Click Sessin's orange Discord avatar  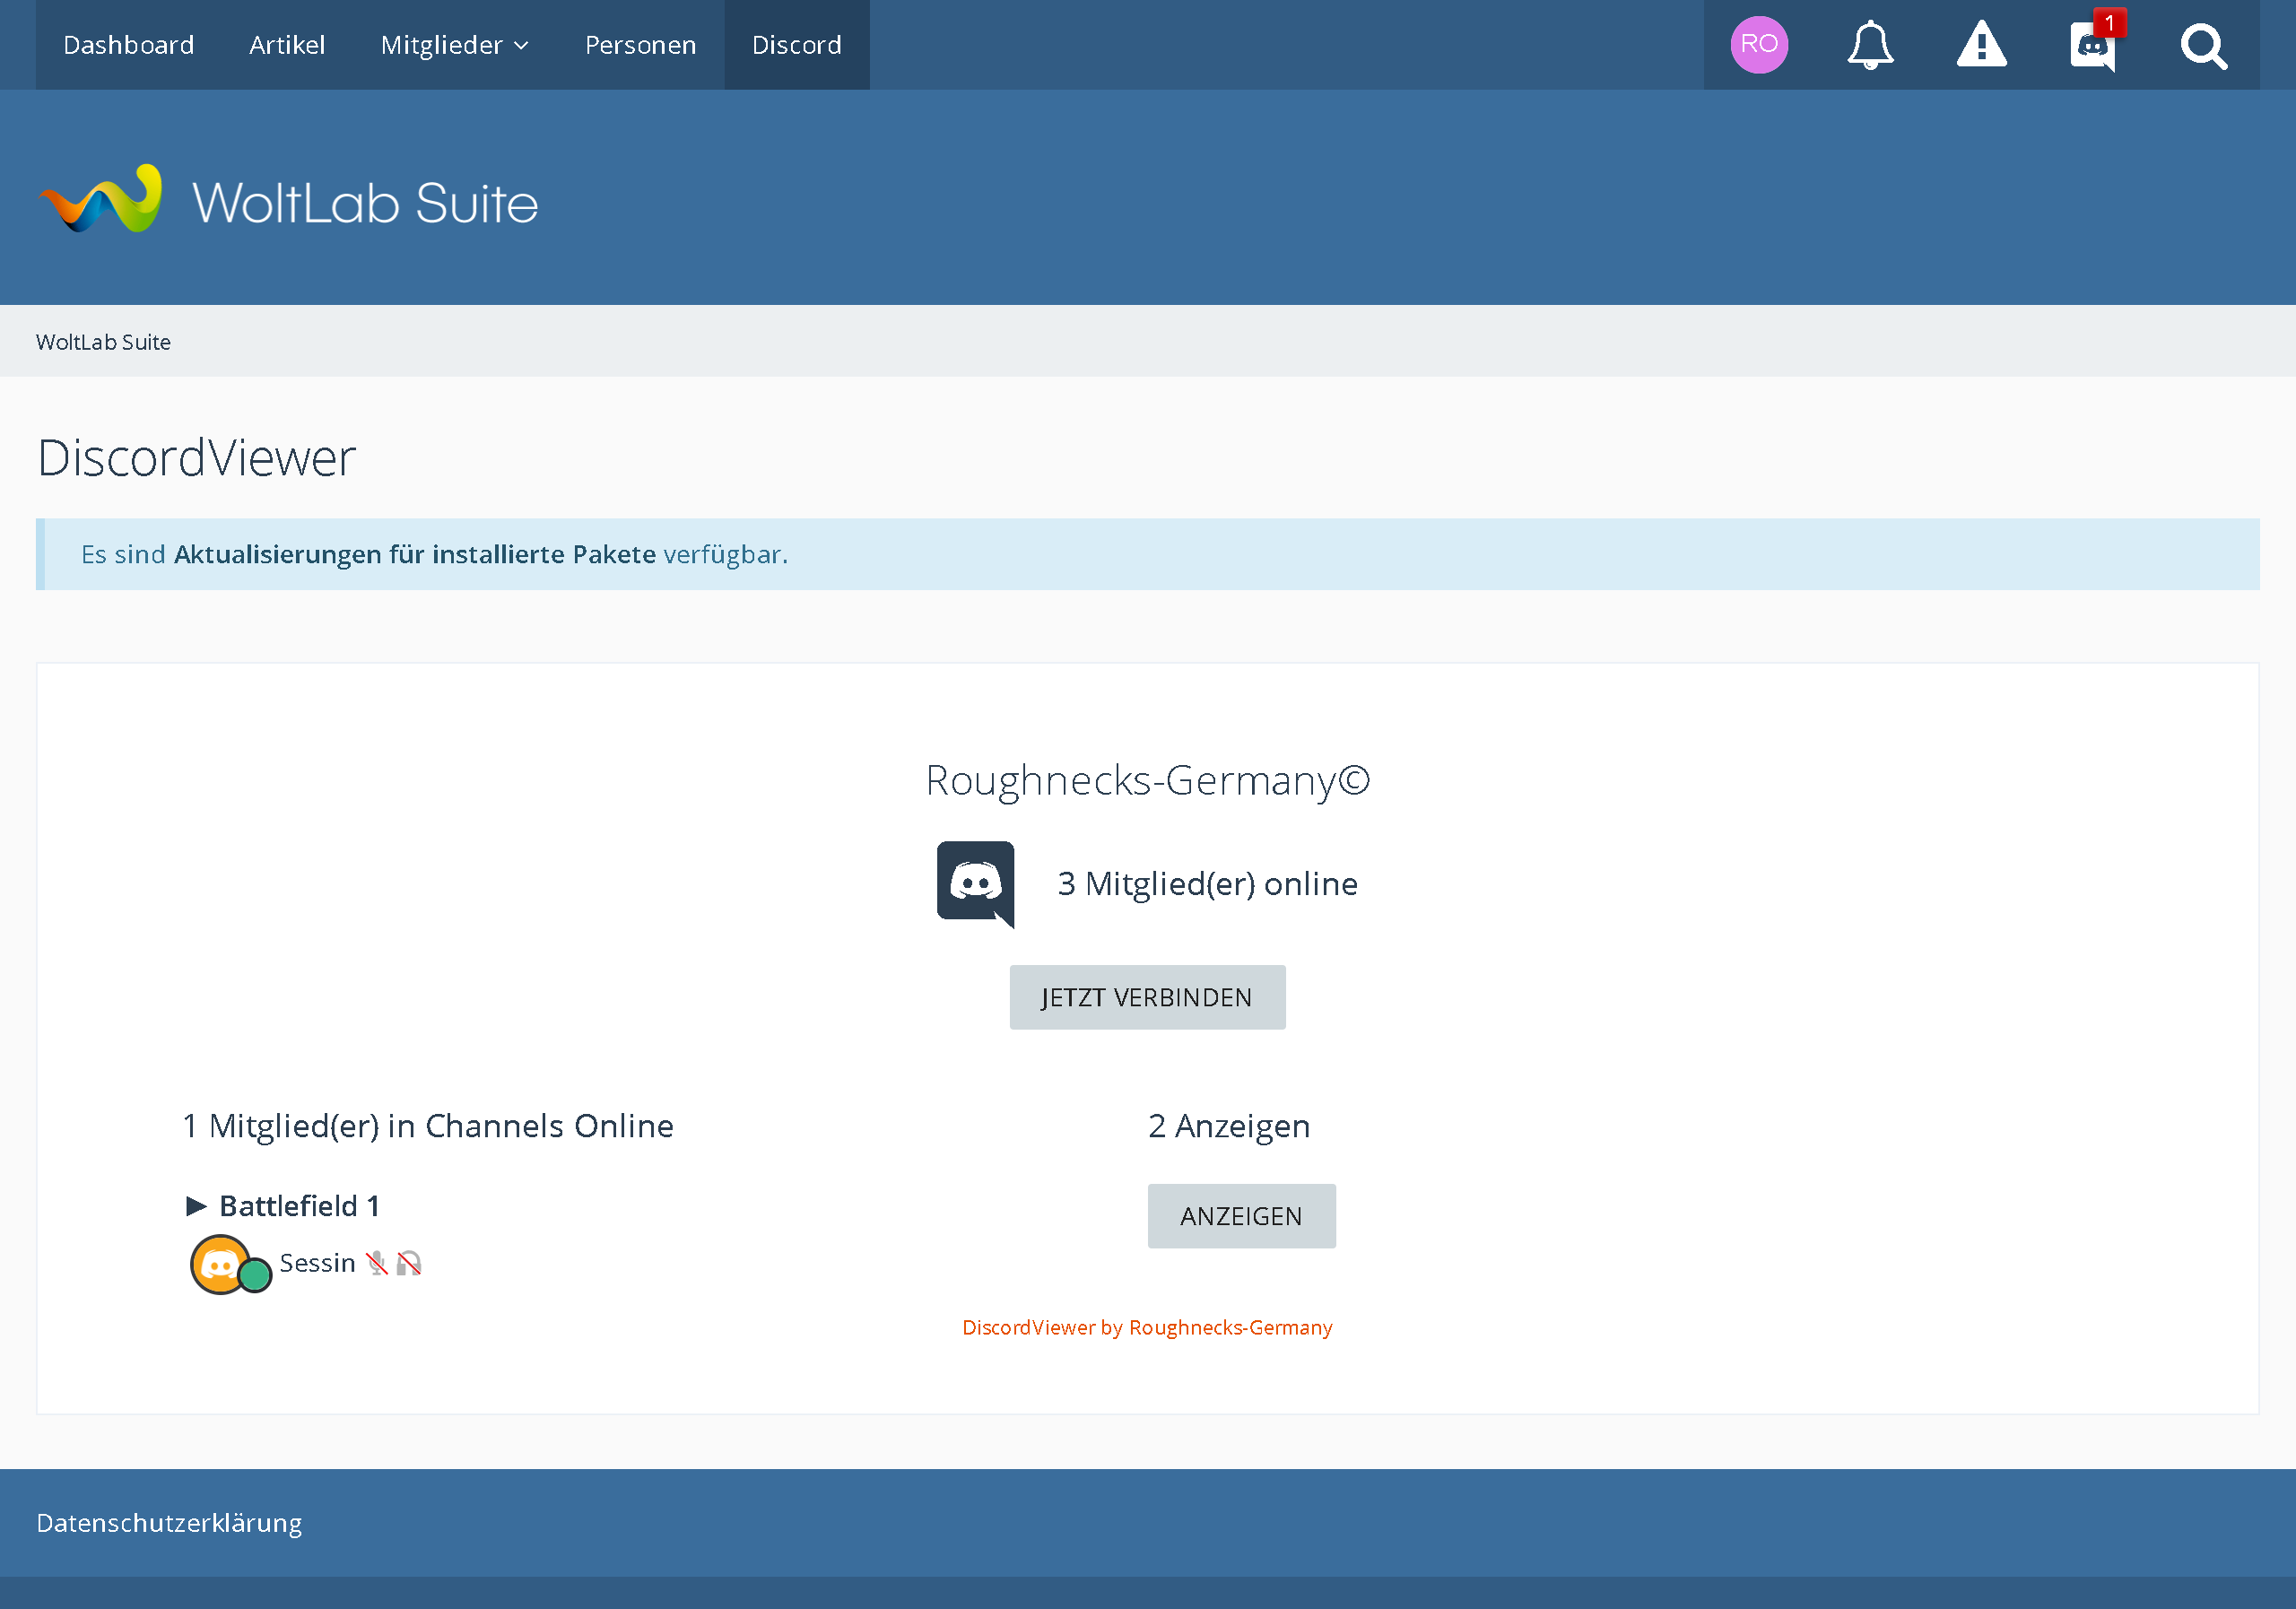coord(221,1264)
